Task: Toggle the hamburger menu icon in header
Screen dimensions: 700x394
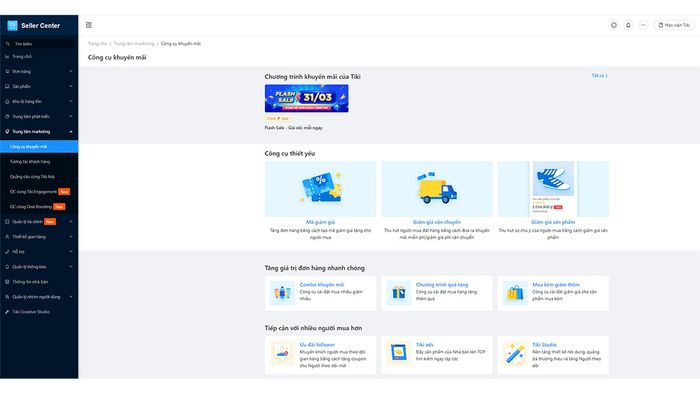Action: click(x=89, y=25)
